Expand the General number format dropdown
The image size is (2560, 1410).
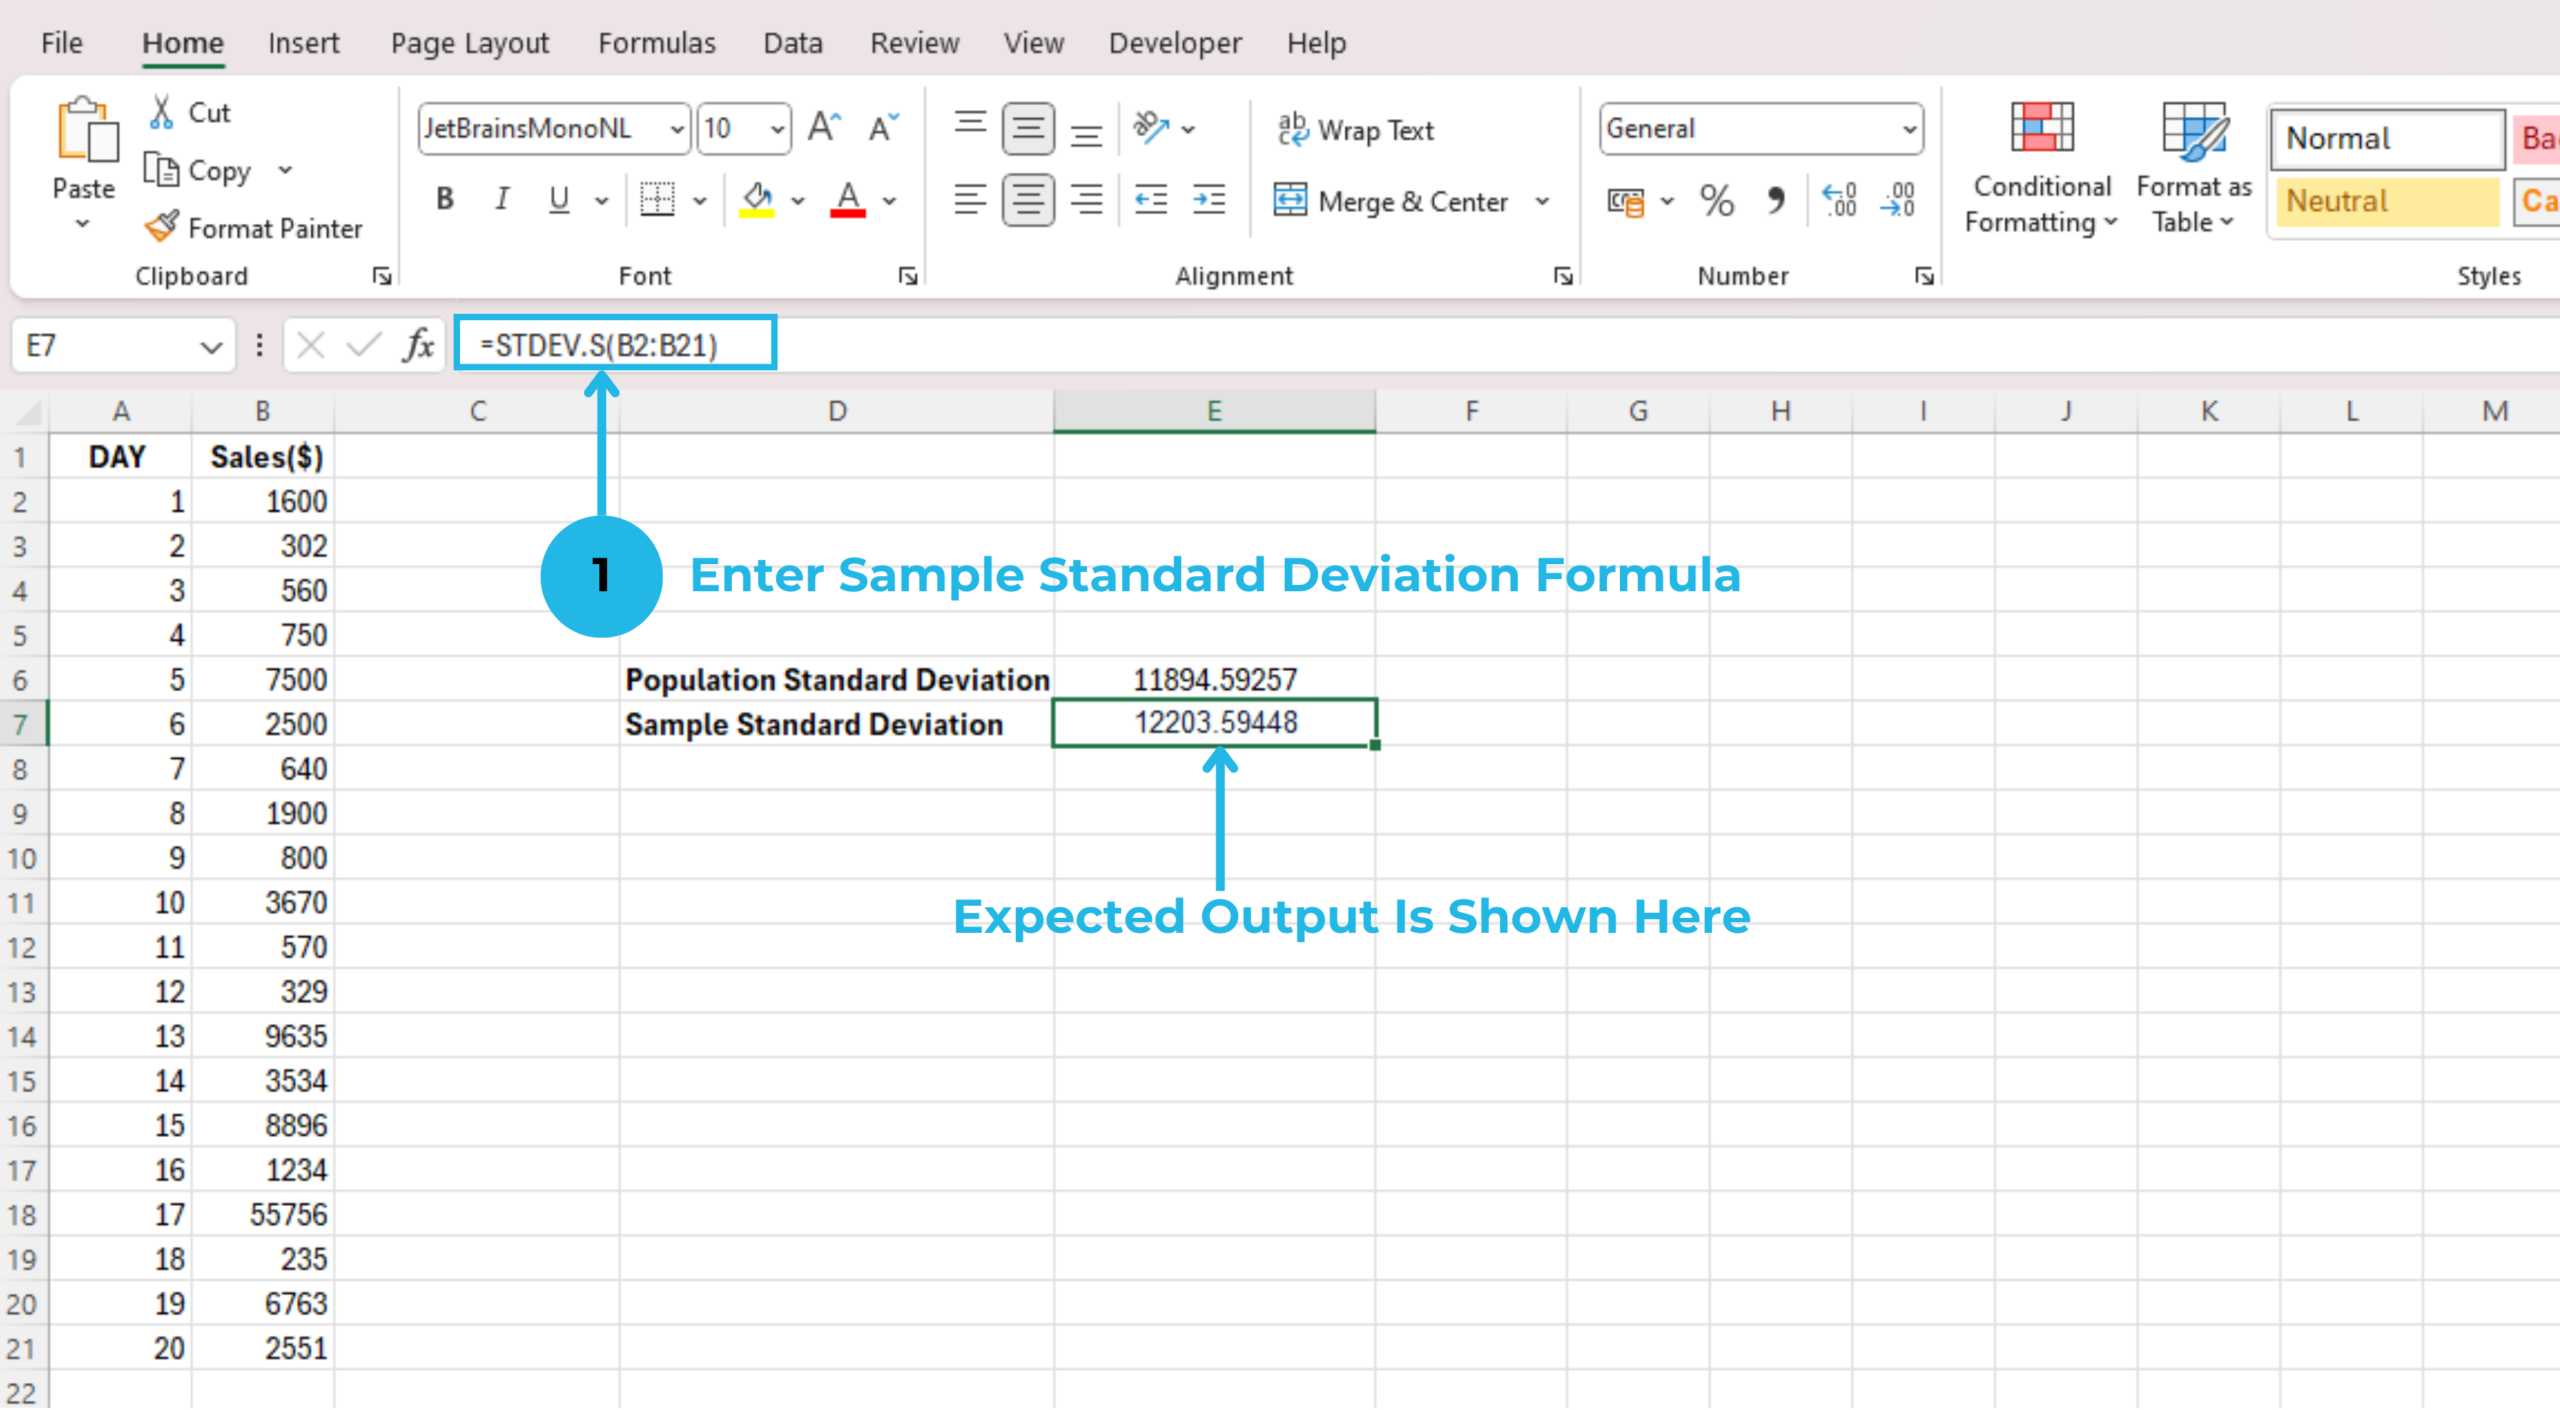coord(1908,129)
